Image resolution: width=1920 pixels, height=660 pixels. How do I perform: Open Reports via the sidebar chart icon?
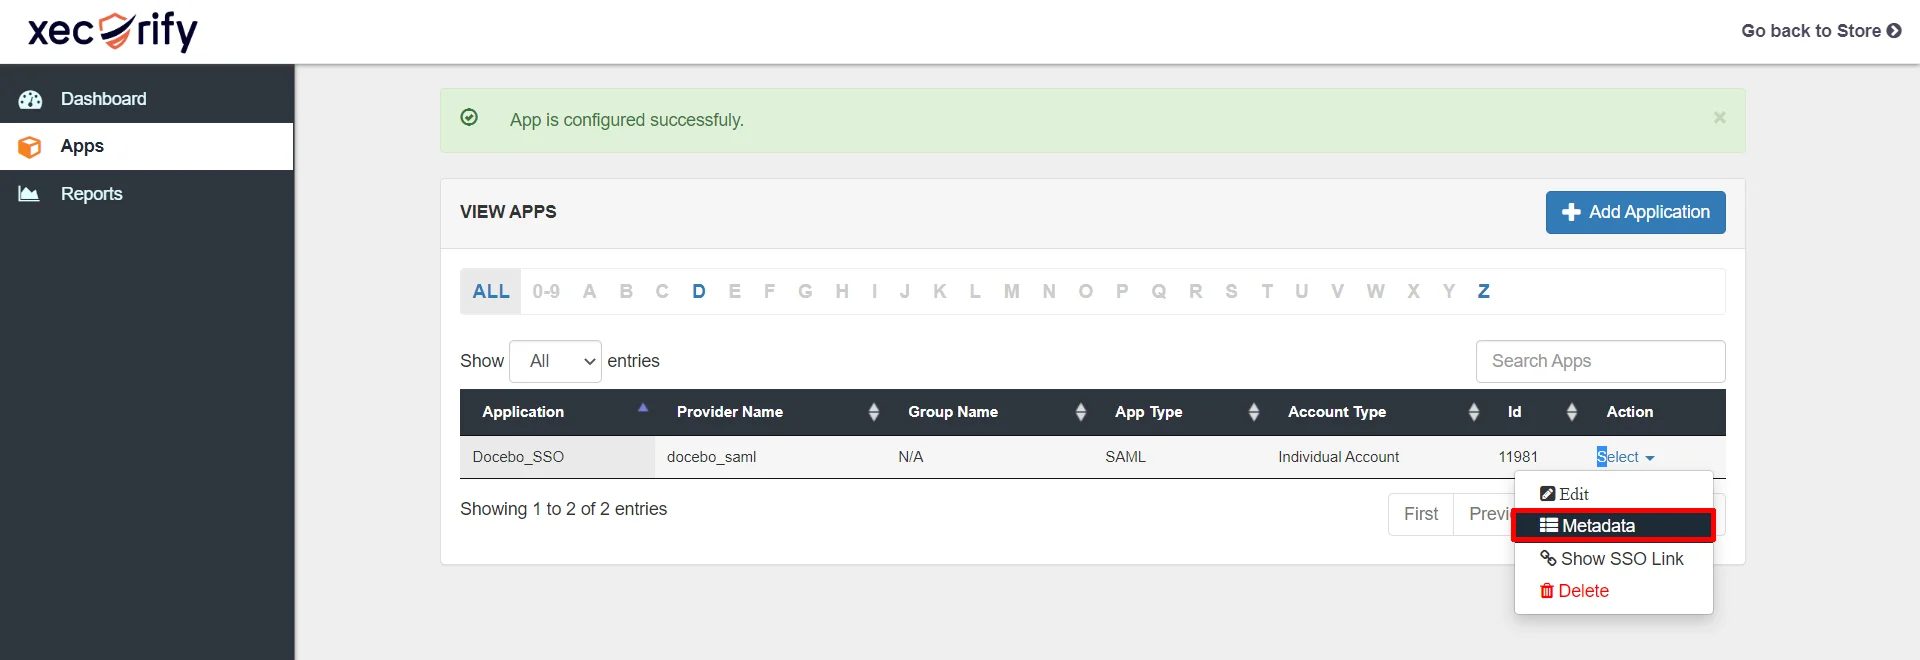point(29,193)
